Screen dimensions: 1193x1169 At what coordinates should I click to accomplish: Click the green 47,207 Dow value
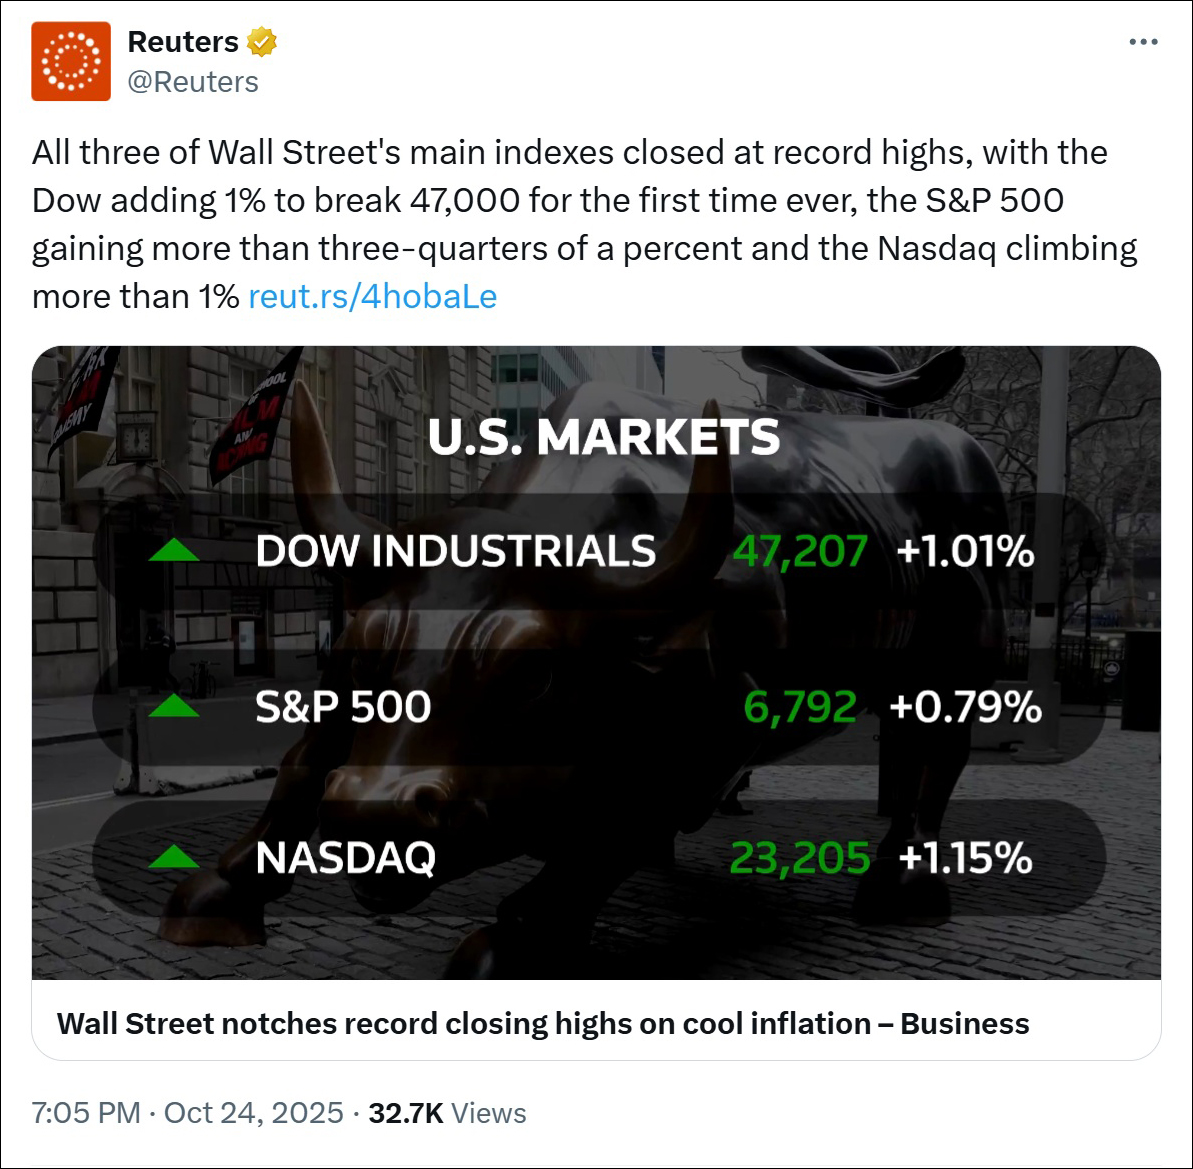pos(800,551)
